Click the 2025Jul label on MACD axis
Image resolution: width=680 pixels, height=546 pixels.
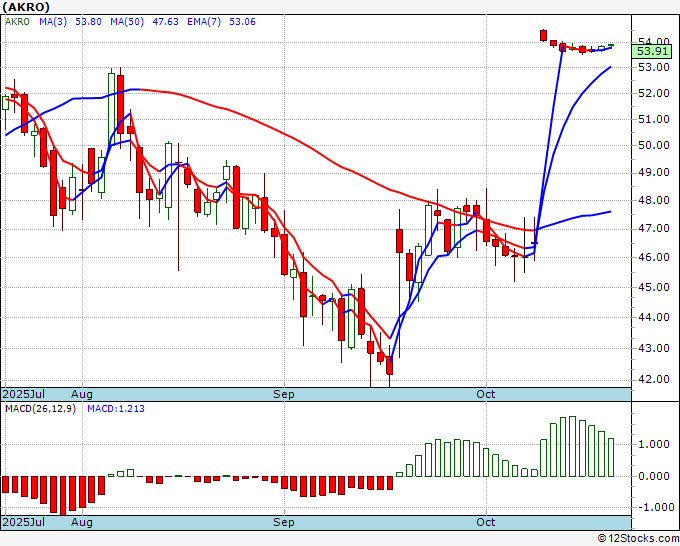(x=24, y=522)
